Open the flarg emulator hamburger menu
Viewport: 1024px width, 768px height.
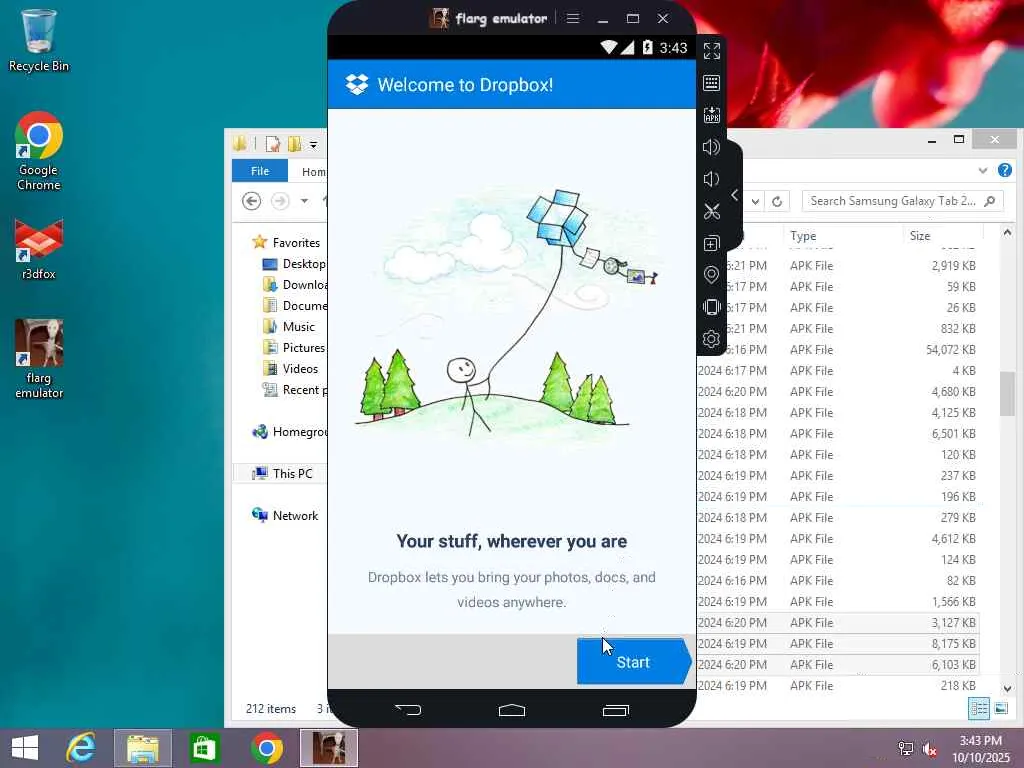pos(573,18)
